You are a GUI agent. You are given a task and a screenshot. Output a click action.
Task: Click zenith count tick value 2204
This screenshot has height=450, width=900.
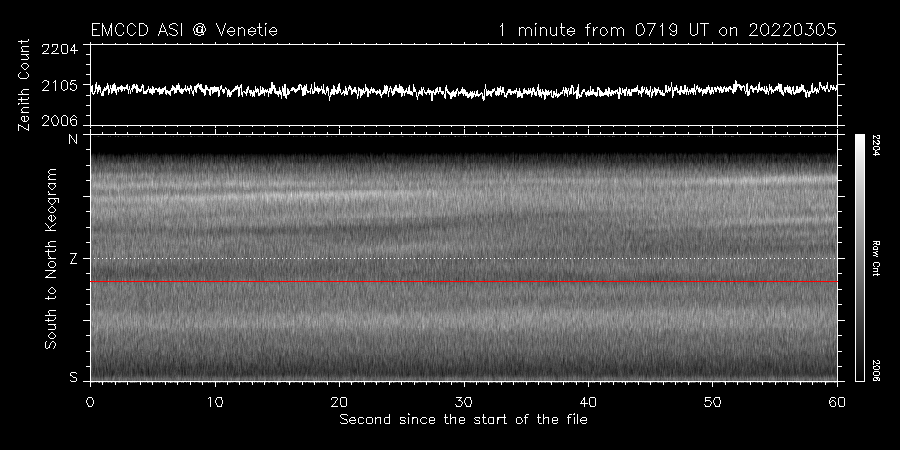[x=60, y=49]
